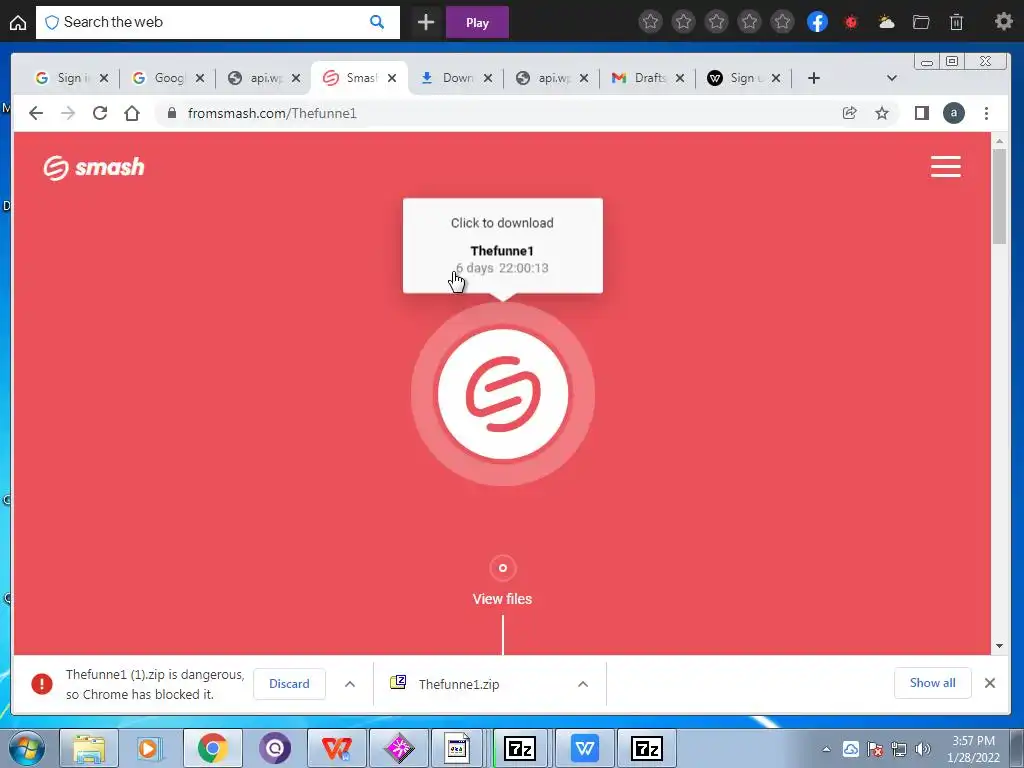This screenshot has width=1024, height=768.
Task: Switch to first Sign in Google tab
Action: [x=62, y=78]
